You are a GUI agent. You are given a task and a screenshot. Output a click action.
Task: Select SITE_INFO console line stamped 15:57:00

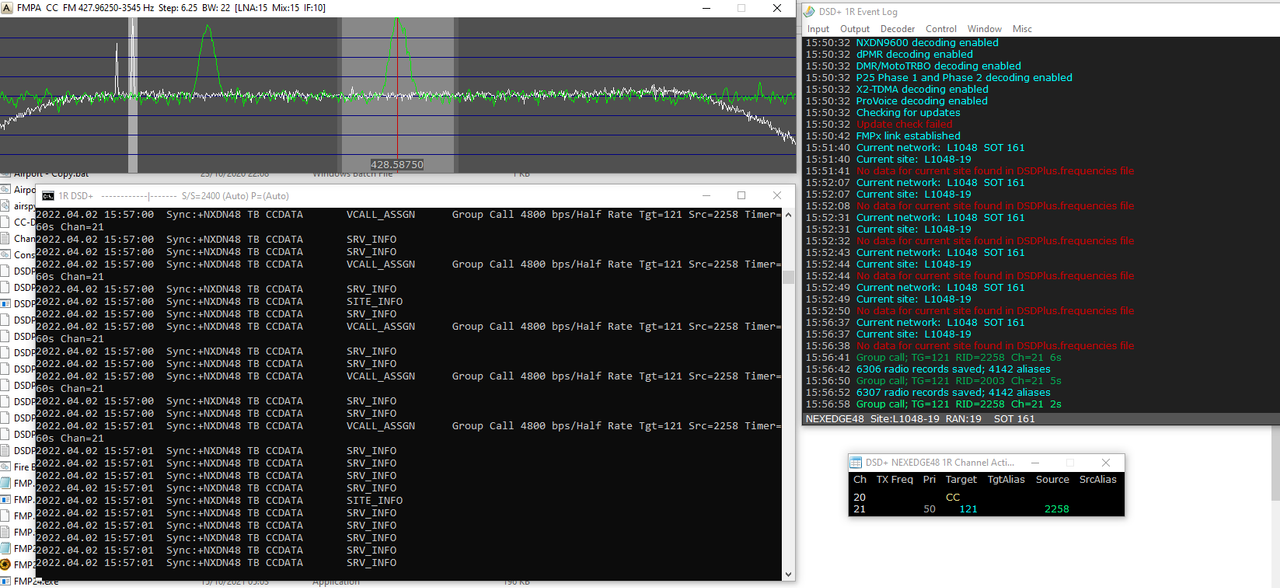point(374,302)
